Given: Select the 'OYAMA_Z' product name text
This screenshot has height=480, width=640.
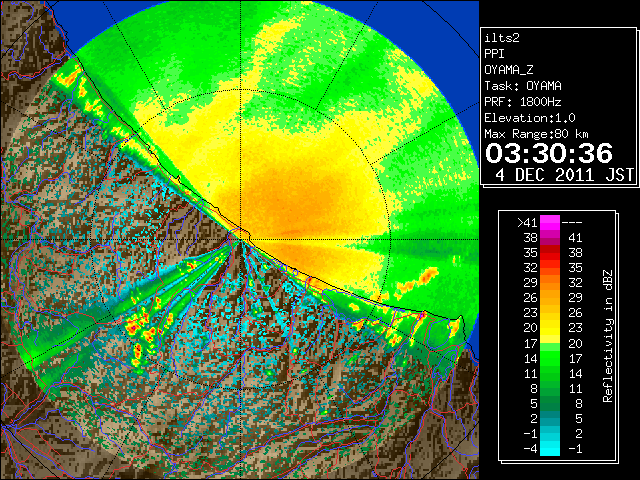Looking at the screenshot, I should (509, 70).
